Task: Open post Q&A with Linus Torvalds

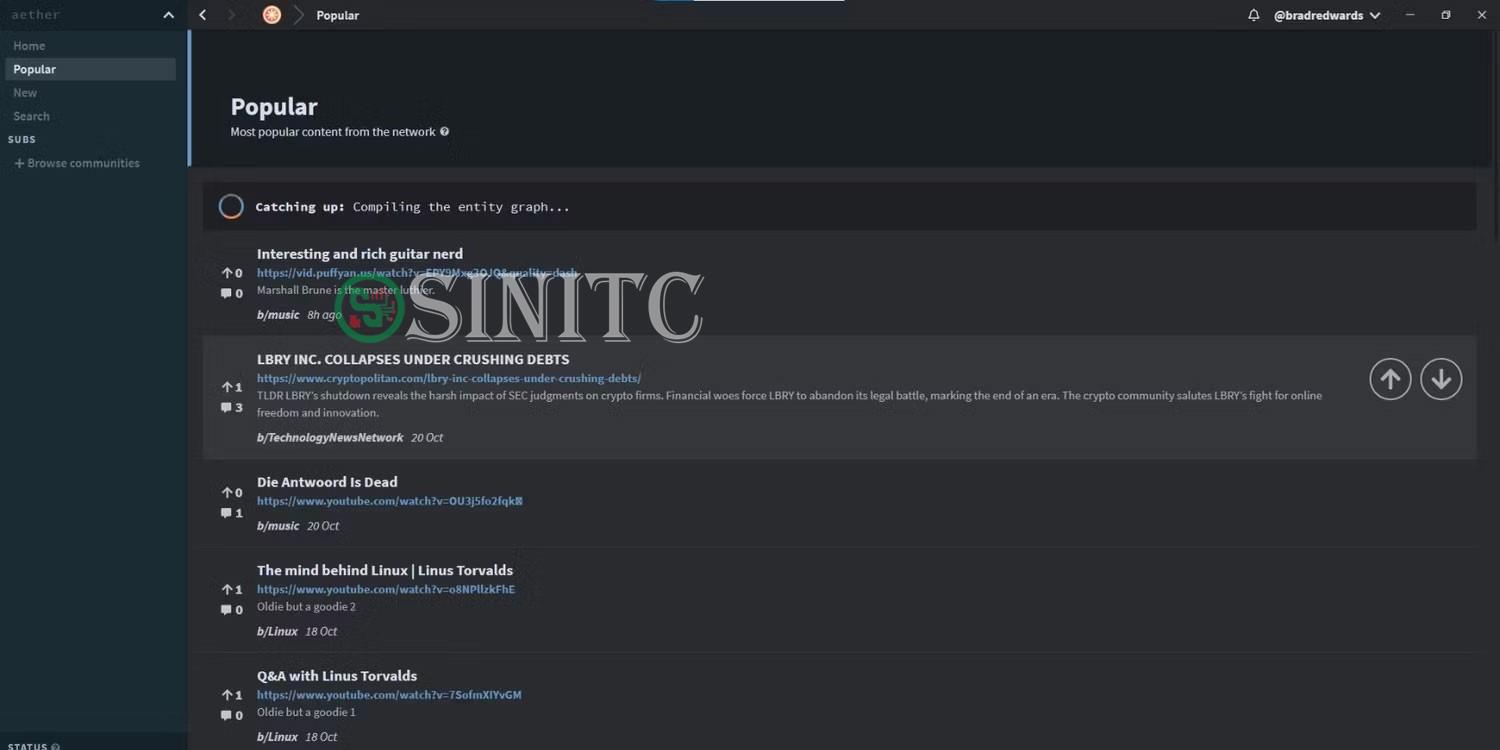Action: point(337,676)
